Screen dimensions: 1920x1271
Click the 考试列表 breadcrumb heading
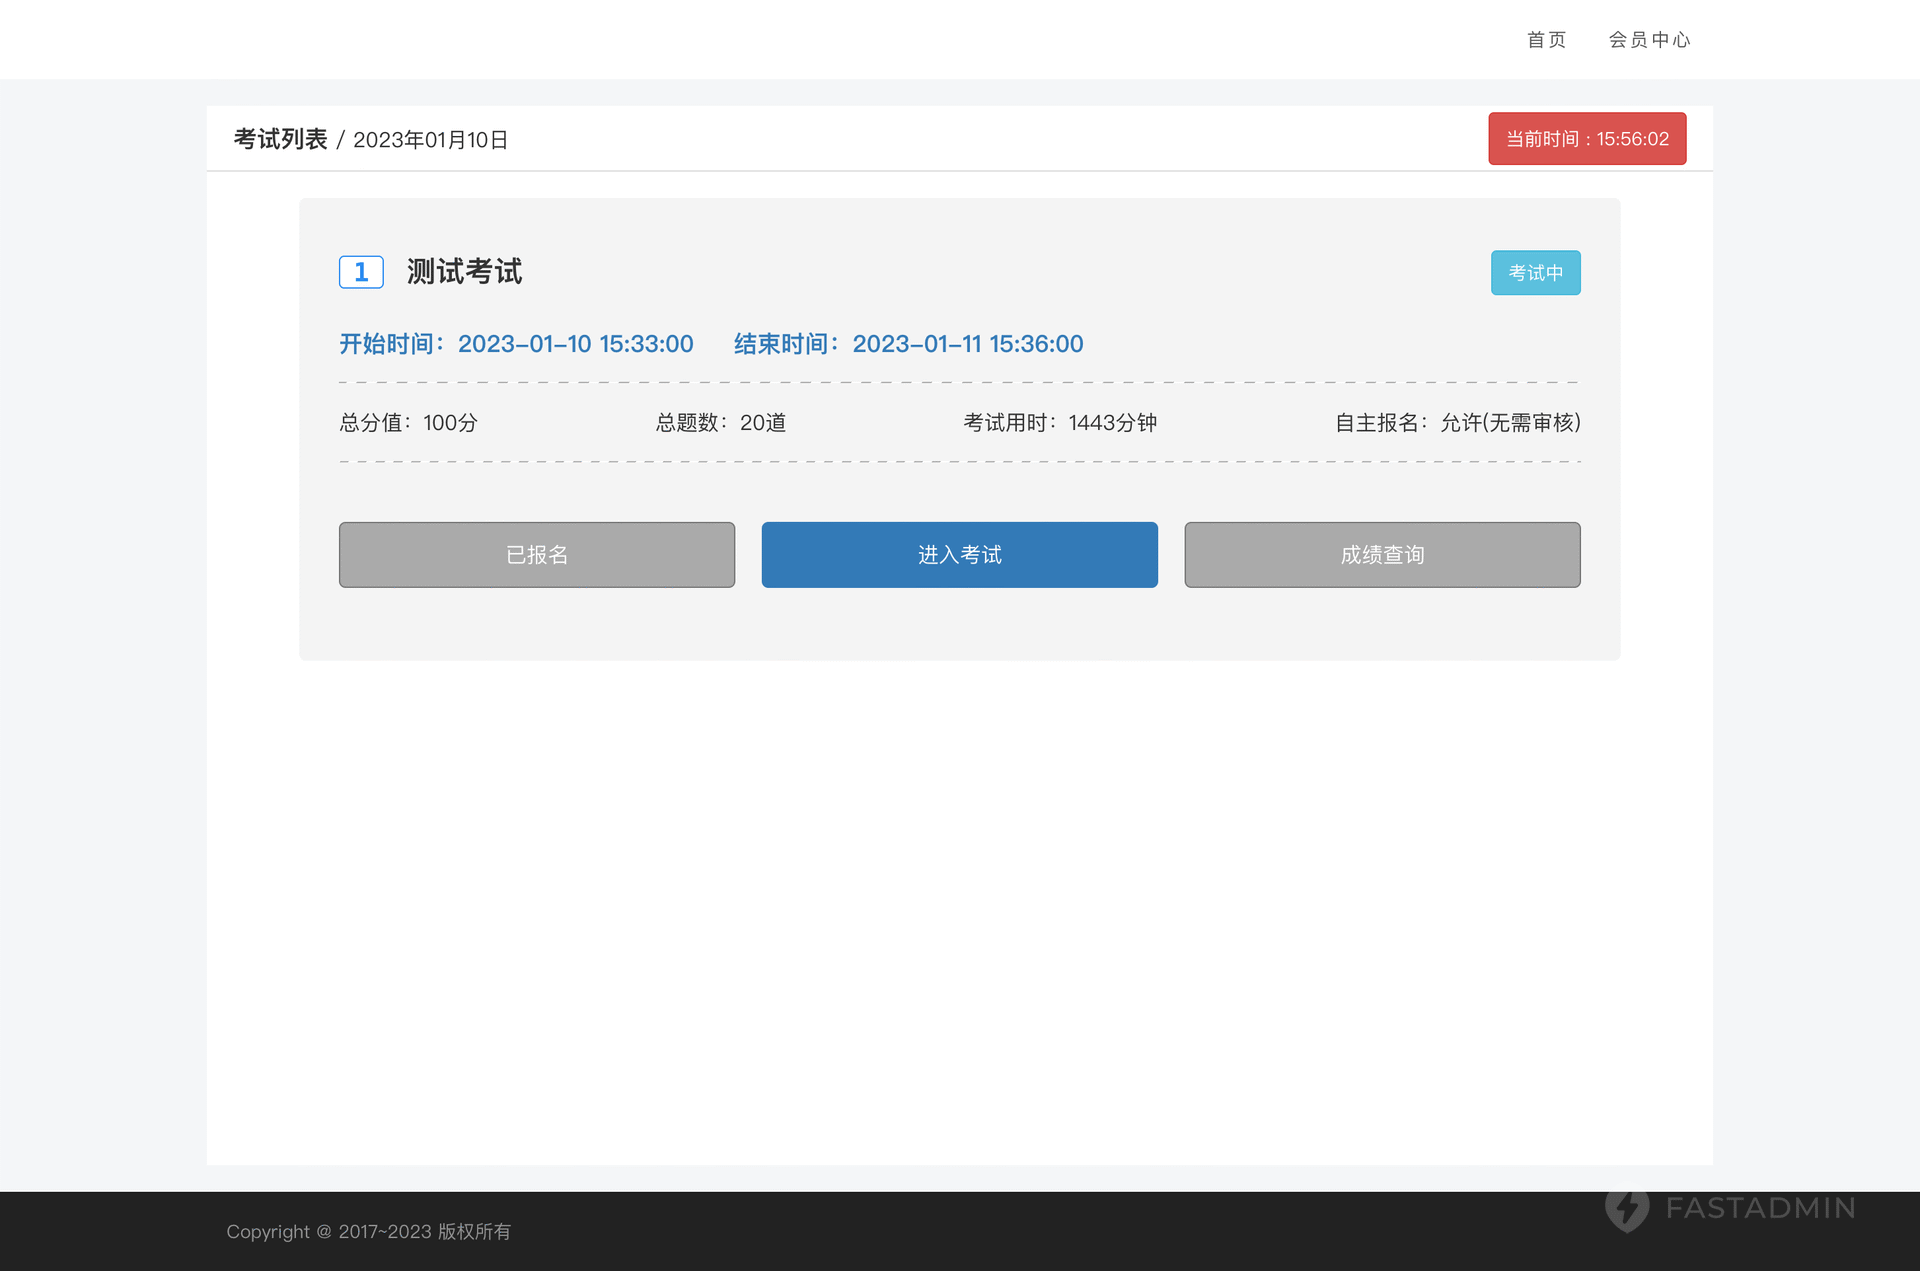click(x=280, y=139)
